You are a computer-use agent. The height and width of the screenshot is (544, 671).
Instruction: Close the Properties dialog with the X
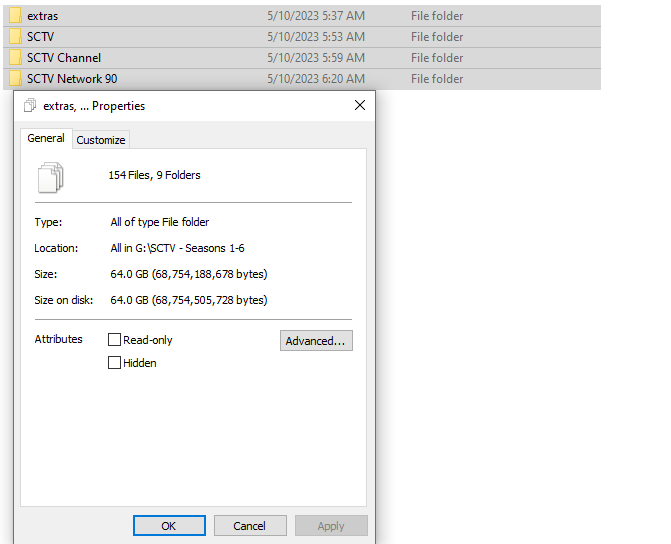(x=360, y=105)
